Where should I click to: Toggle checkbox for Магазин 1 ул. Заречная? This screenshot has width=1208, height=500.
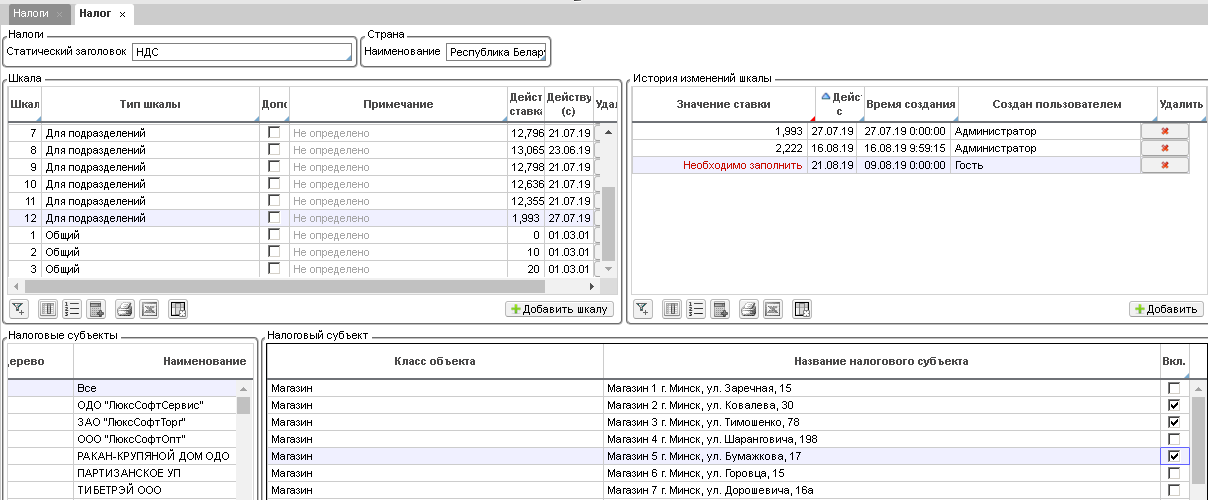click(x=1174, y=388)
